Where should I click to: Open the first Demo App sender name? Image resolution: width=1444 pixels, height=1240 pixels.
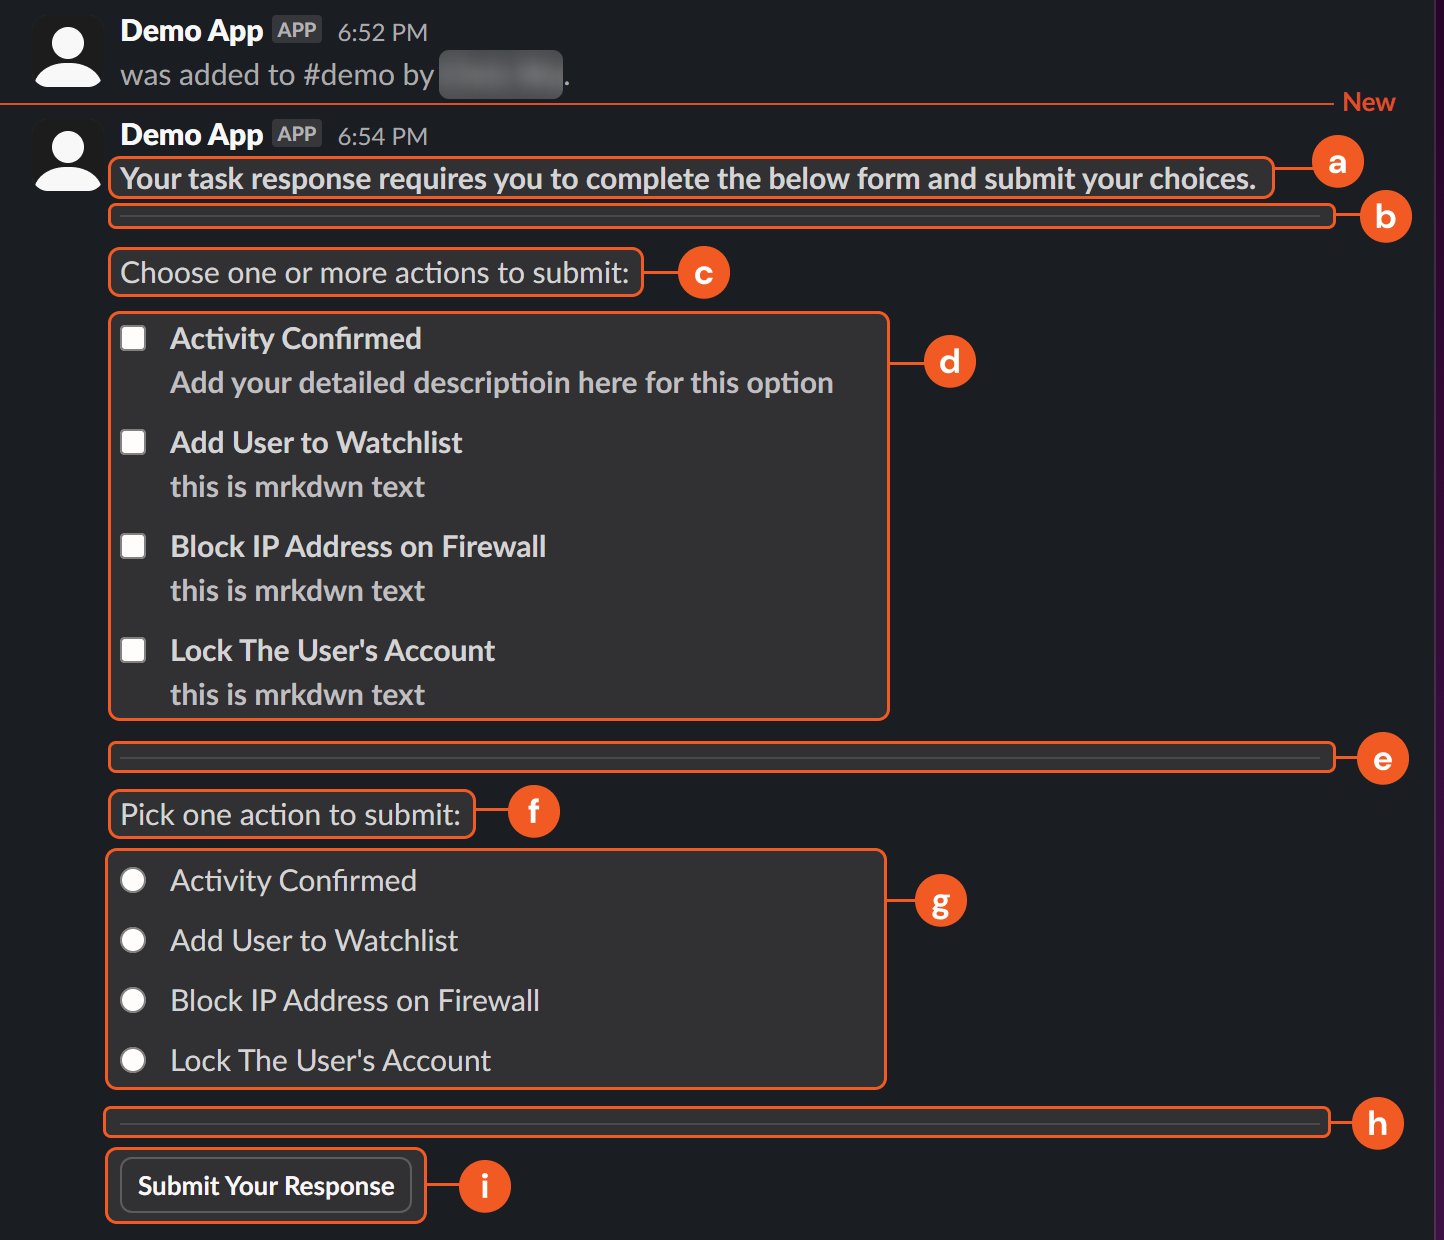(192, 31)
